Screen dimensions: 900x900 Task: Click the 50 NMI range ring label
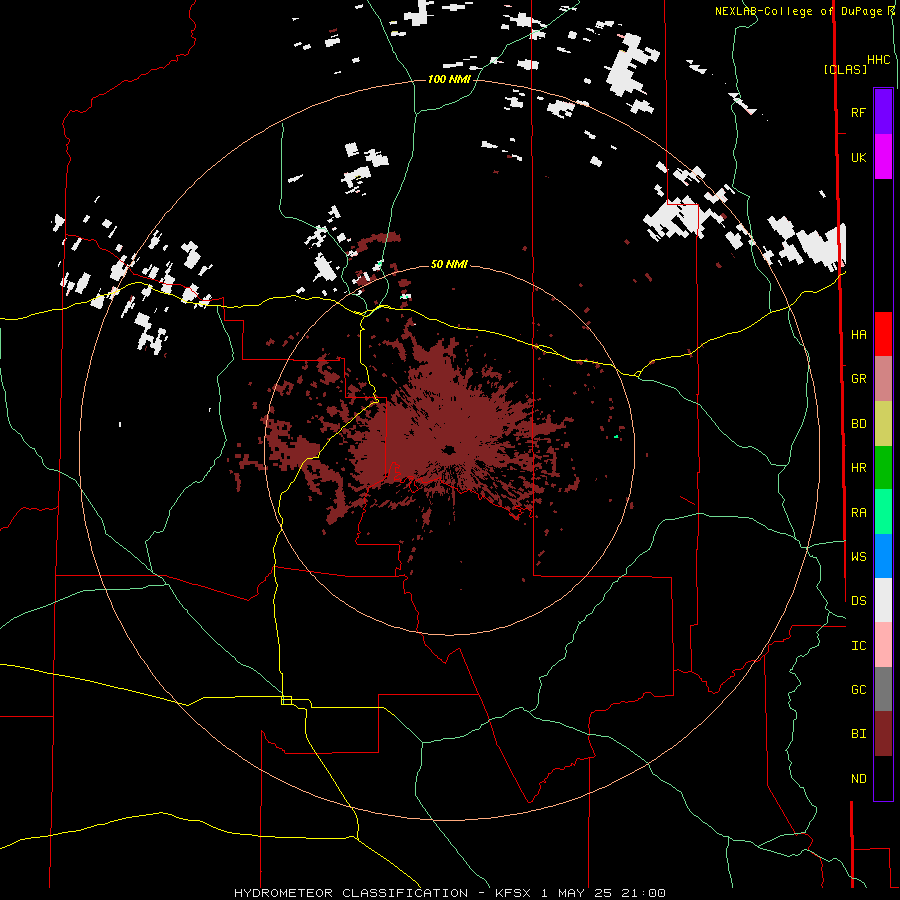click(x=449, y=264)
